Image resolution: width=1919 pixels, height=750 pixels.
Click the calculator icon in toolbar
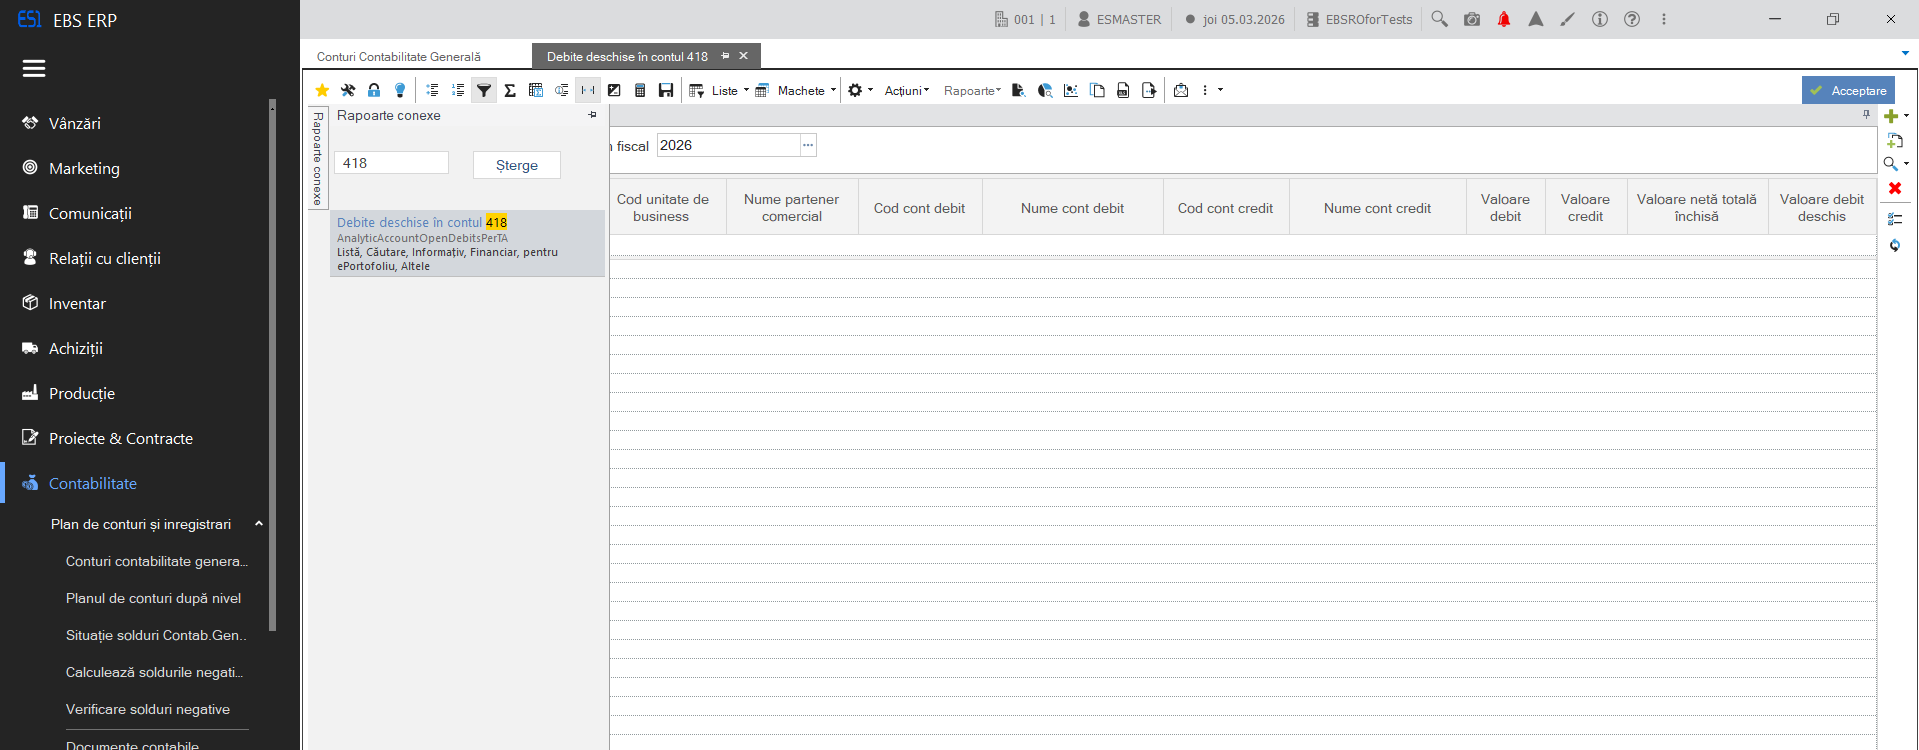[640, 91]
